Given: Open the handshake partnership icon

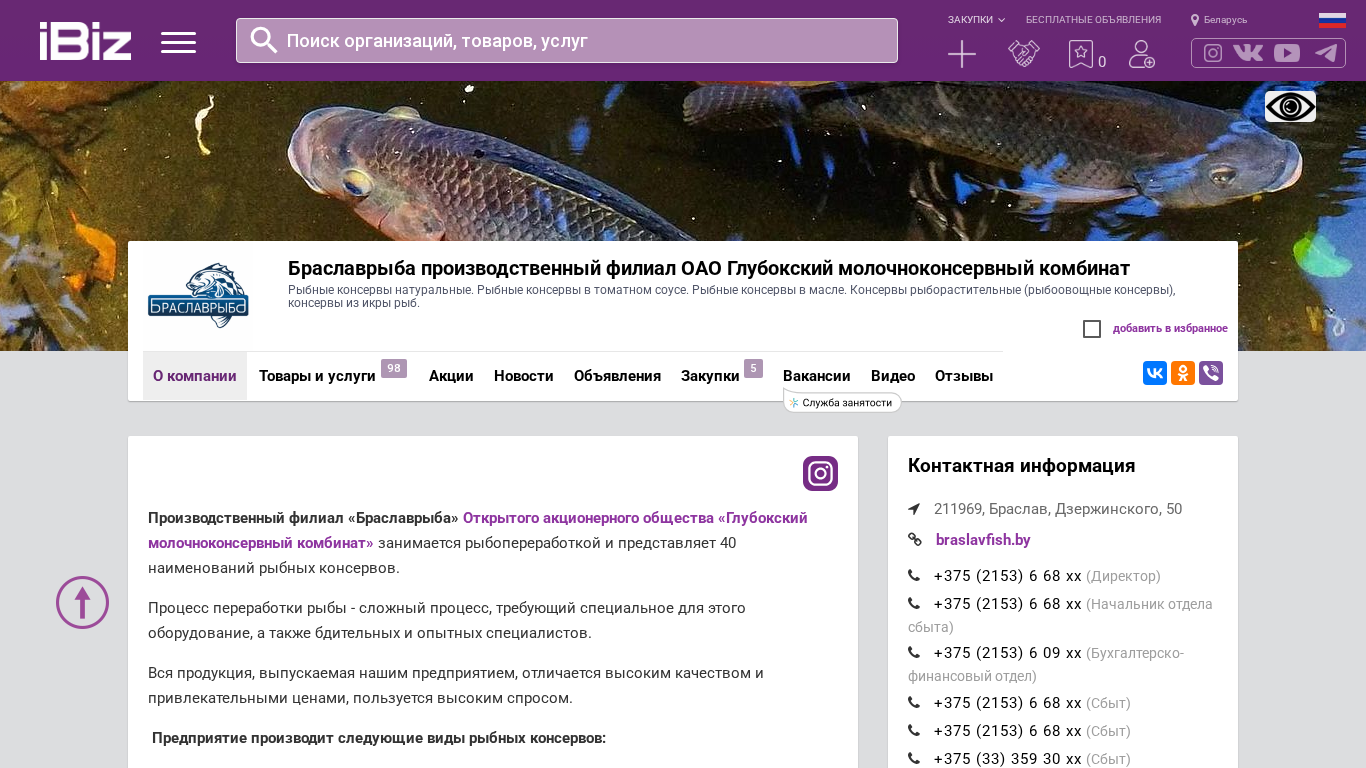Looking at the screenshot, I should (1023, 54).
